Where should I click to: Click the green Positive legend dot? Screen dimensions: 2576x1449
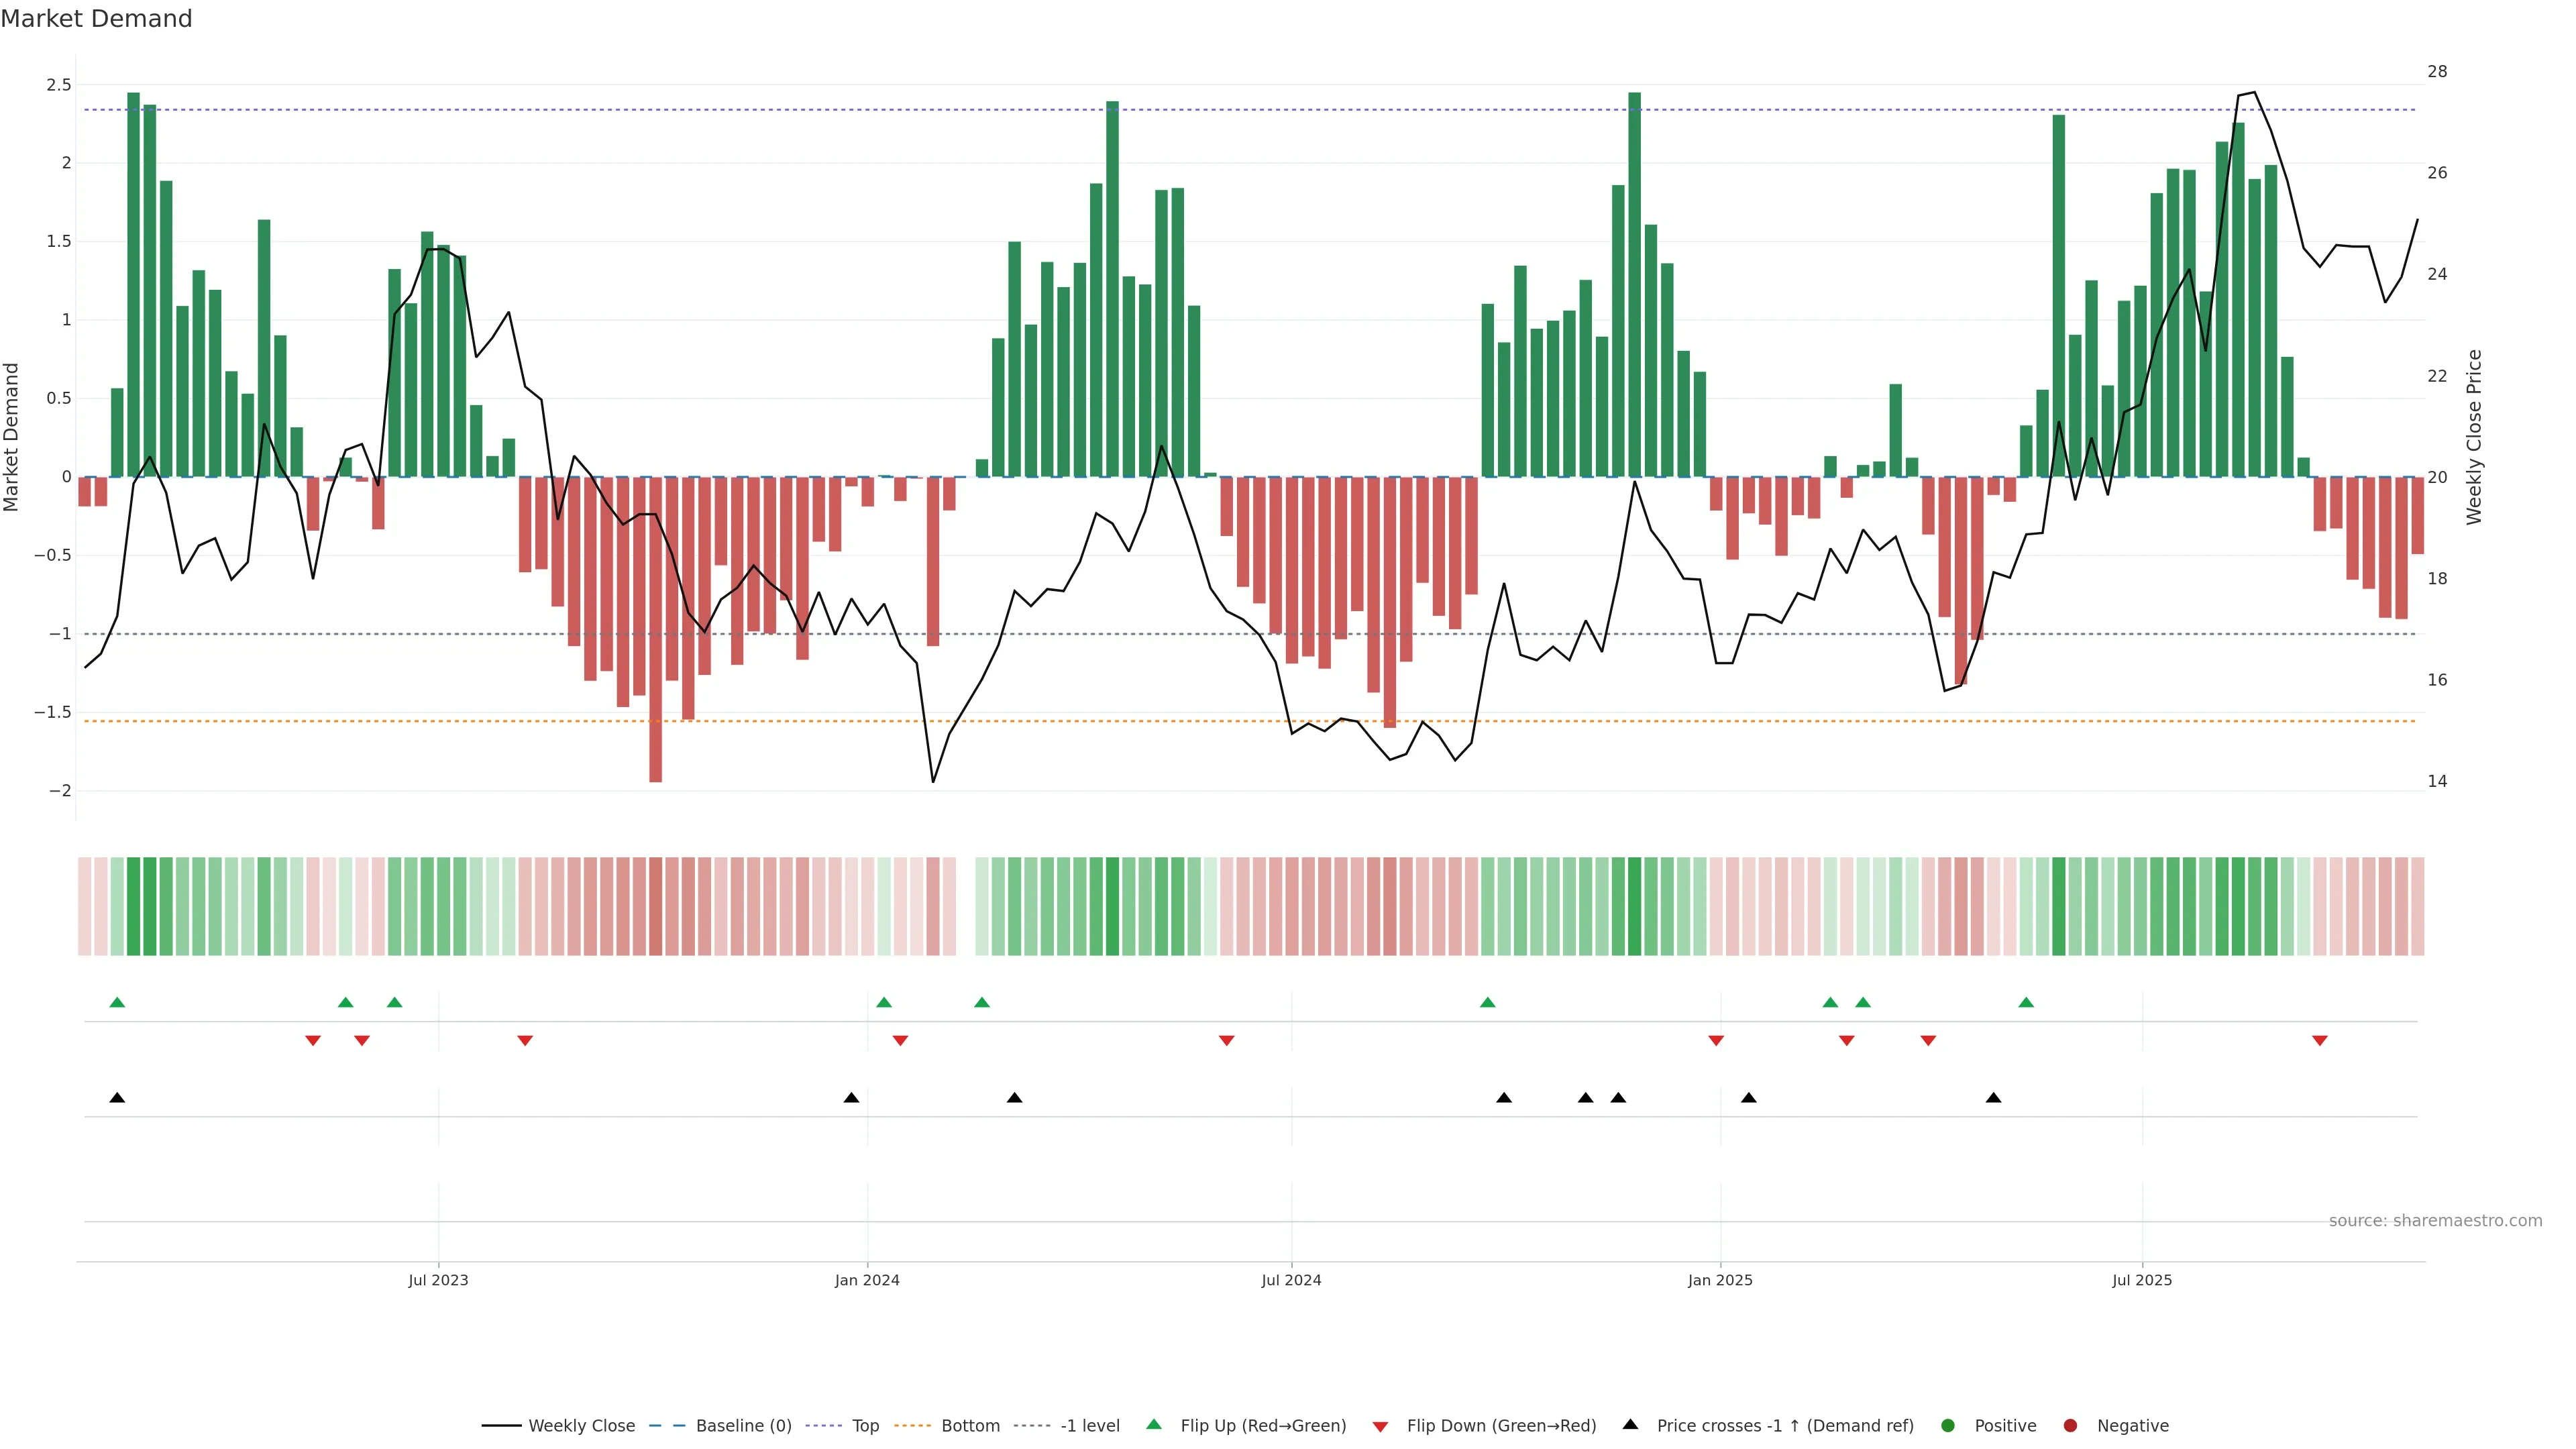1947,1426
